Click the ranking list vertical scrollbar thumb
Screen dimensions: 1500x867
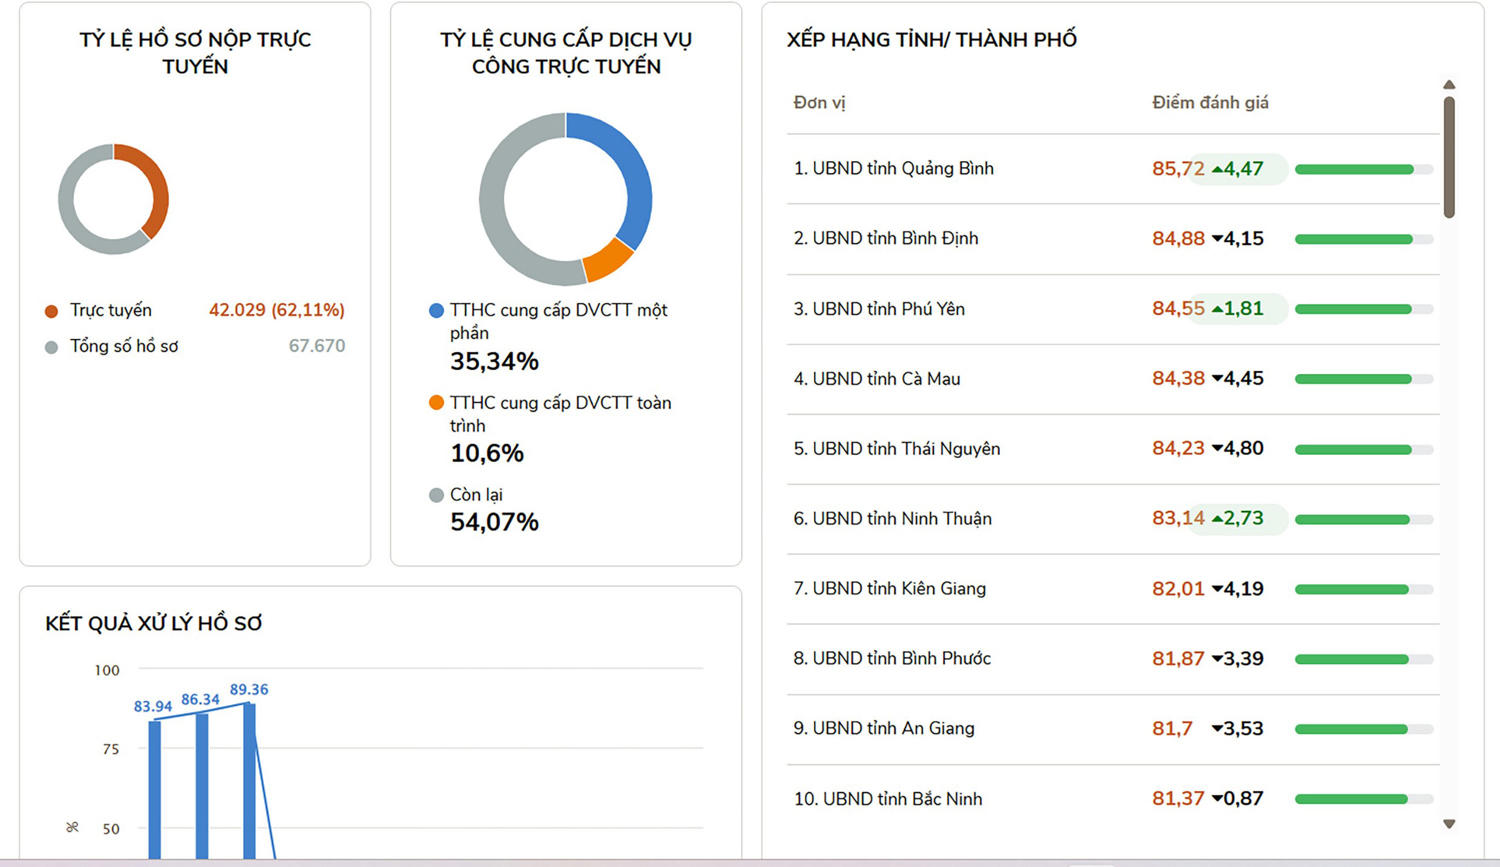pyautogui.click(x=1449, y=157)
